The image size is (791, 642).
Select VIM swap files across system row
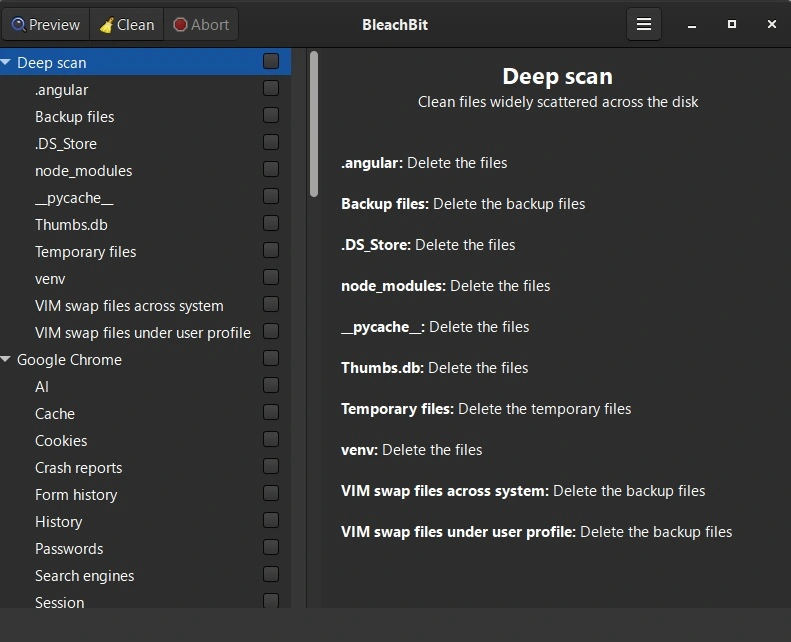coord(145,306)
